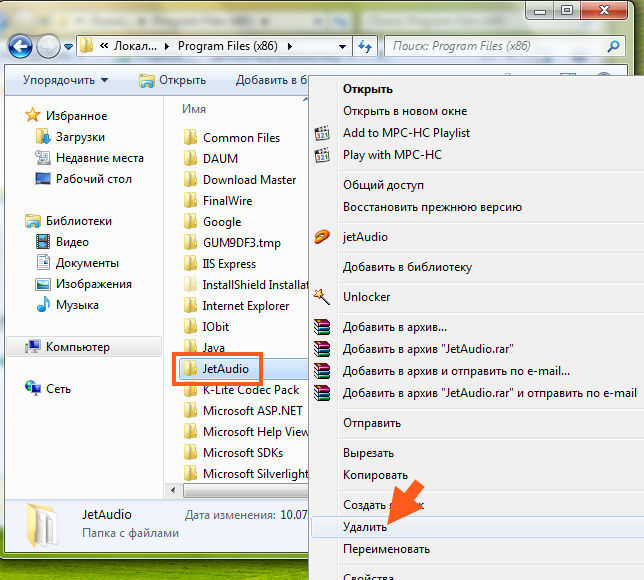Select the Microsoft ASP.NET folder
The width and height of the screenshot is (644, 580).
point(243,411)
